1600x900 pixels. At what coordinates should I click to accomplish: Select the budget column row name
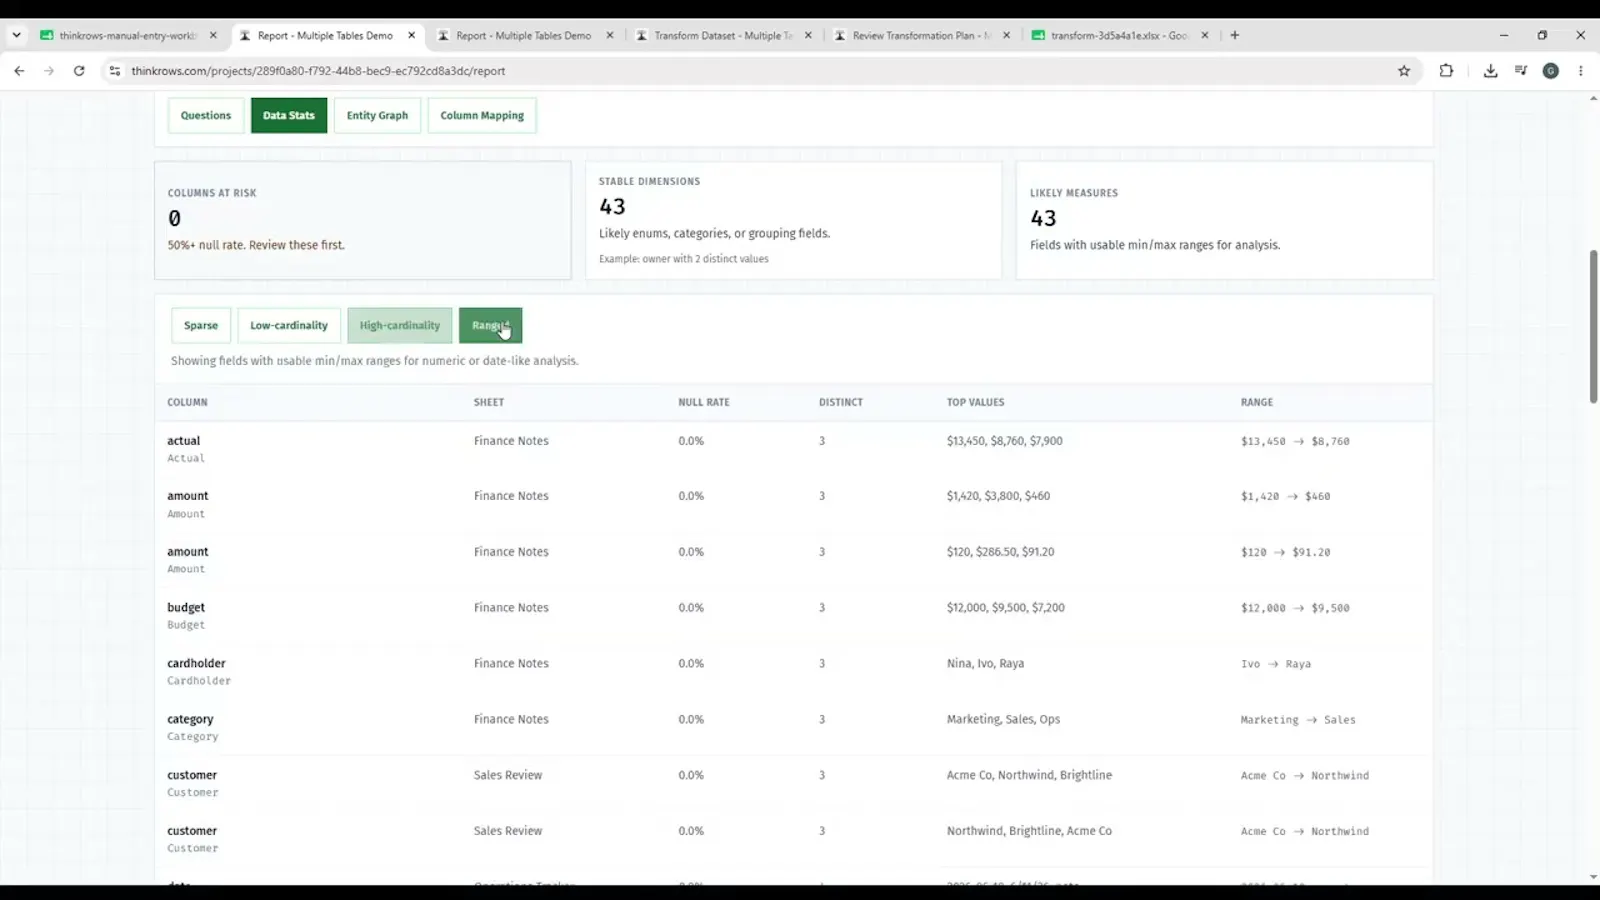pos(186,608)
